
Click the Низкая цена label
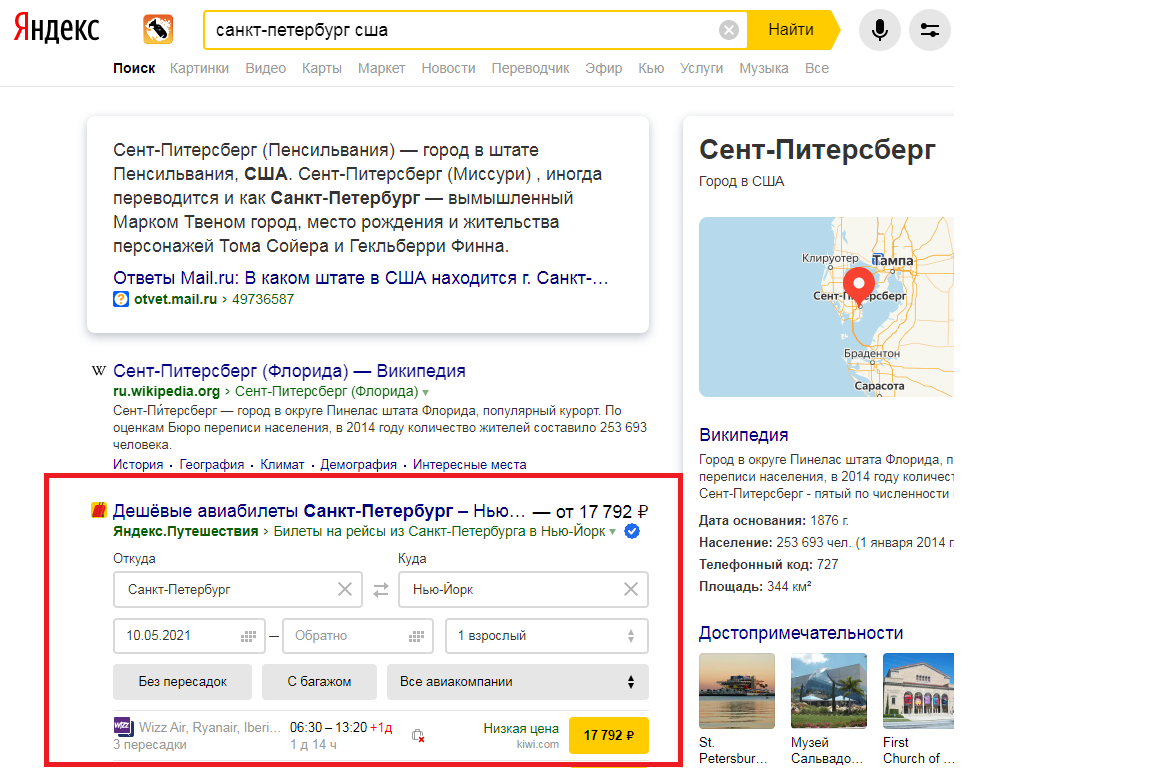pos(521,728)
